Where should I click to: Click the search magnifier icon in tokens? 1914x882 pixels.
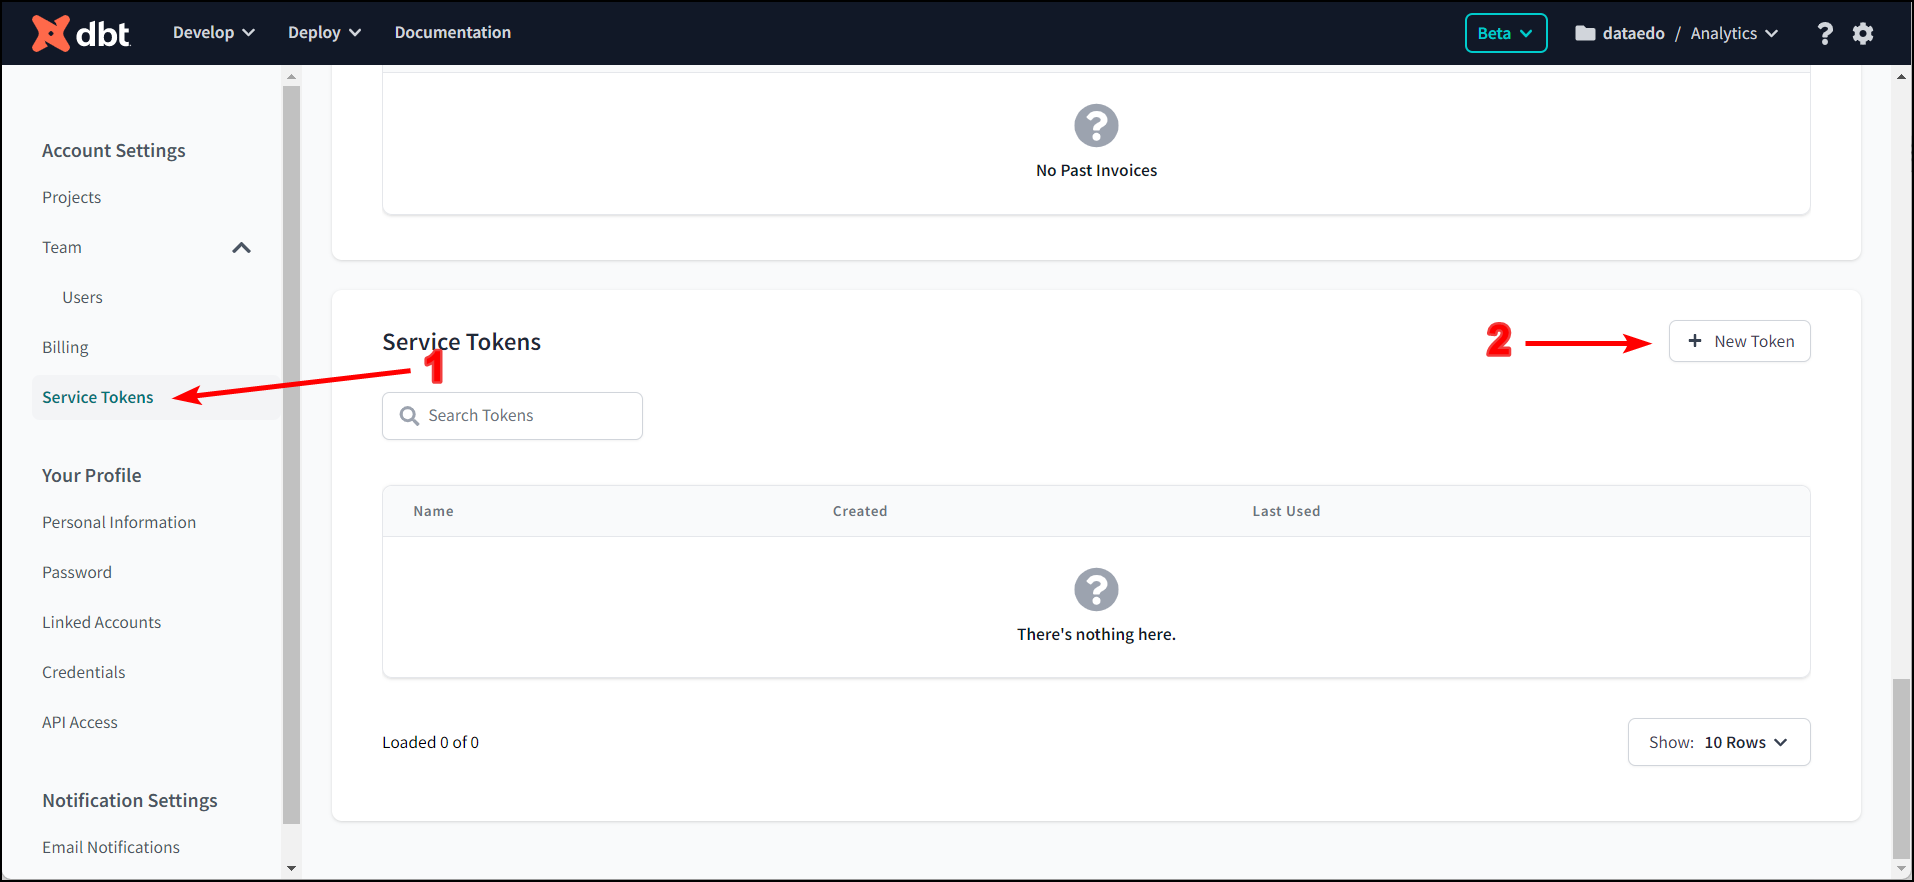pyautogui.click(x=409, y=416)
